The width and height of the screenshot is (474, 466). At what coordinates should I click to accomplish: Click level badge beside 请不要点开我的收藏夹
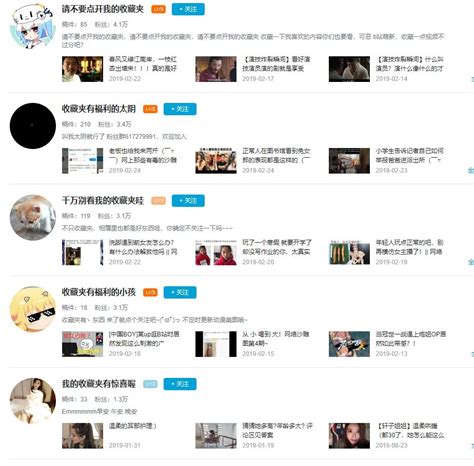(x=158, y=9)
